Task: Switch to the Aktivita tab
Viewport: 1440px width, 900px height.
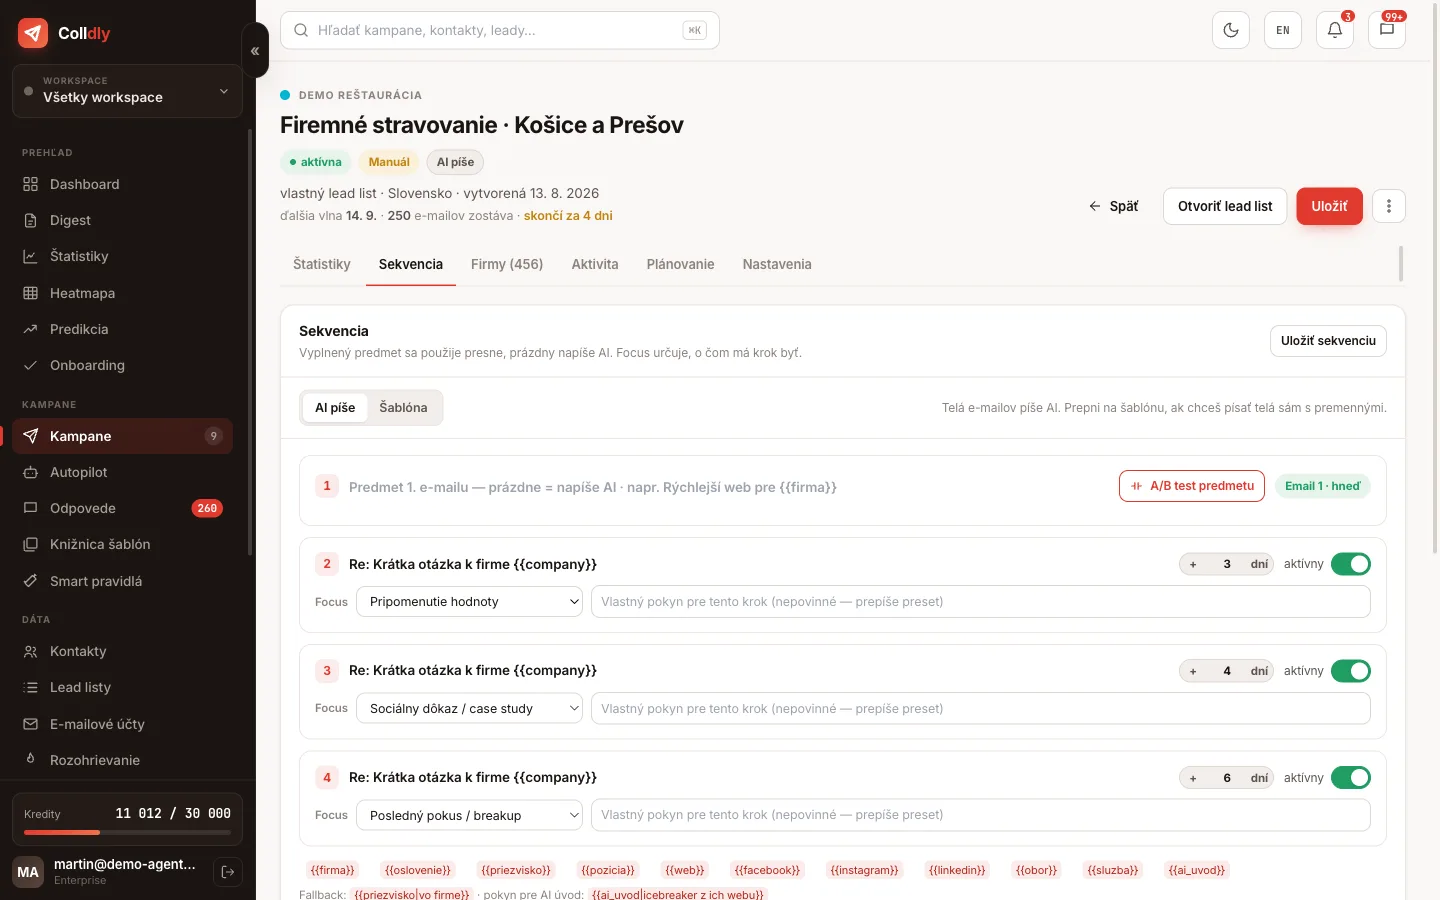Action: click(595, 264)
